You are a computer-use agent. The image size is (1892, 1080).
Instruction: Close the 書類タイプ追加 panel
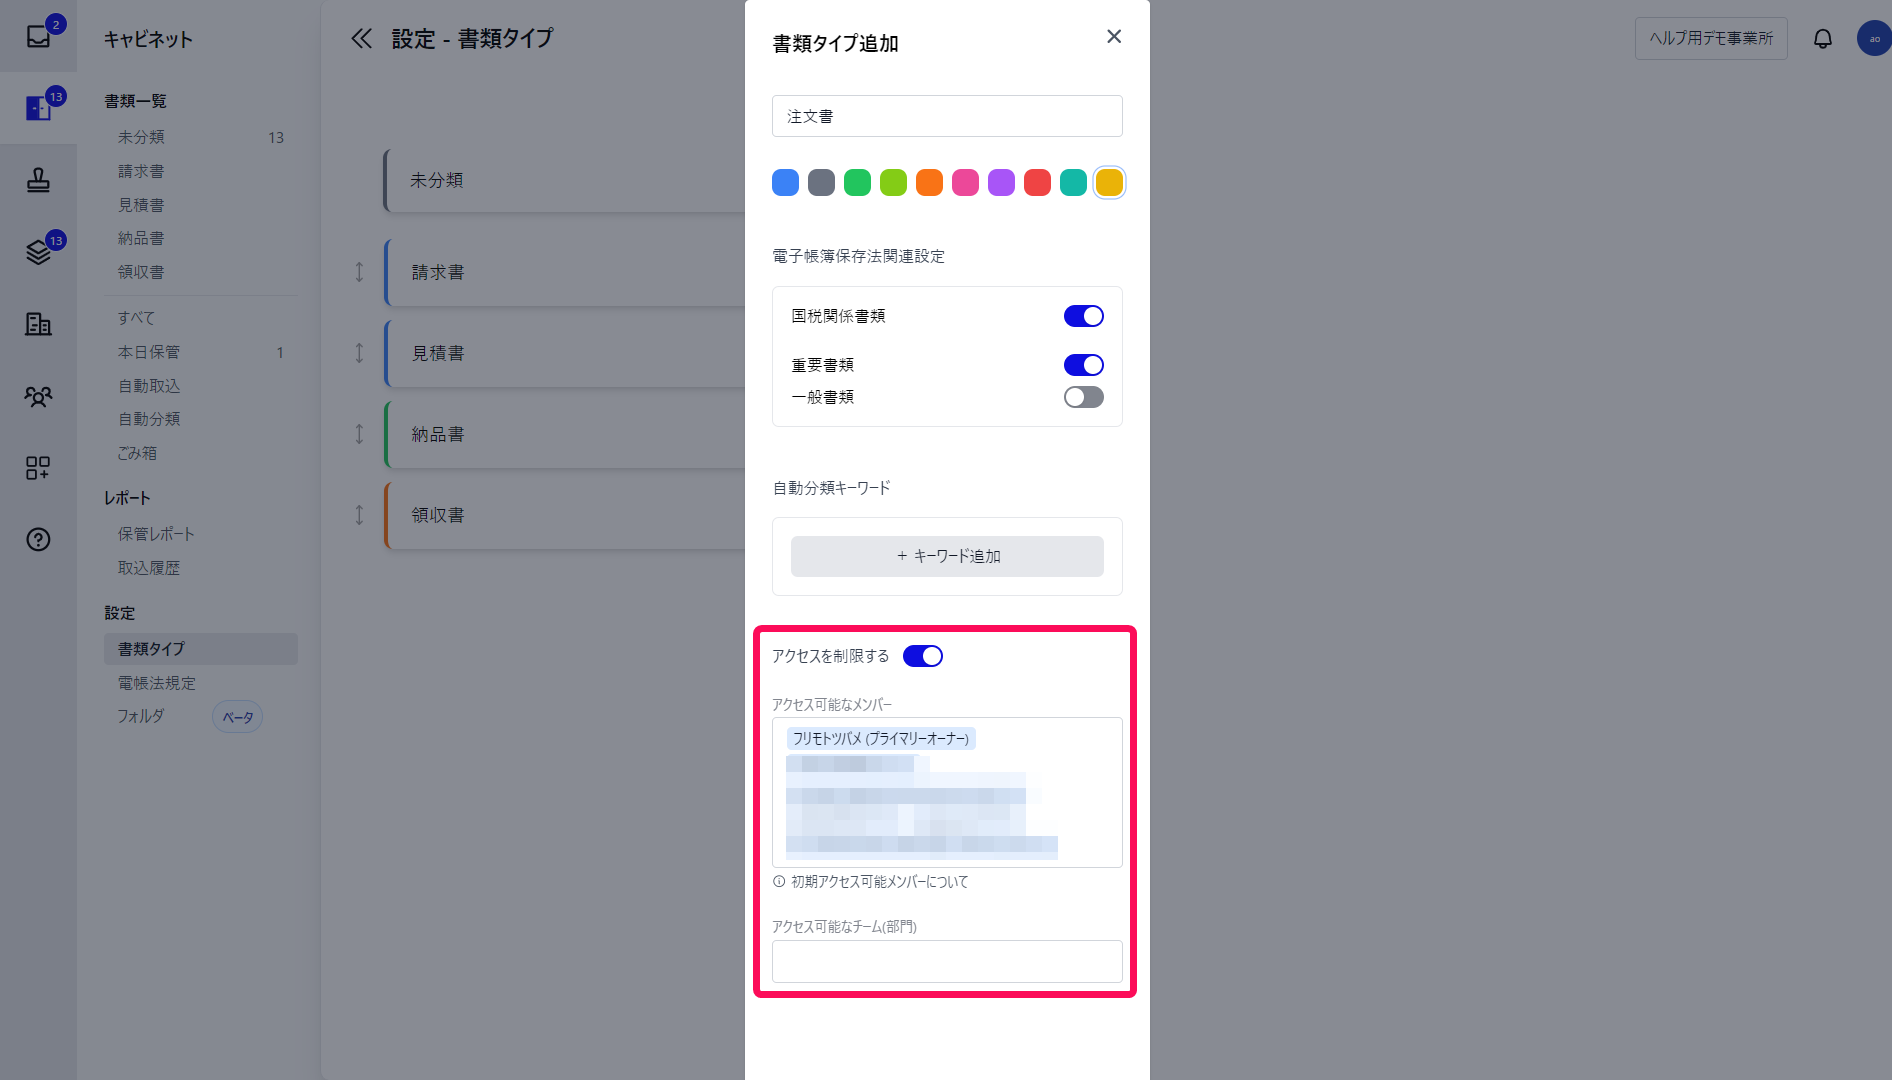[x=1114, y=37]
